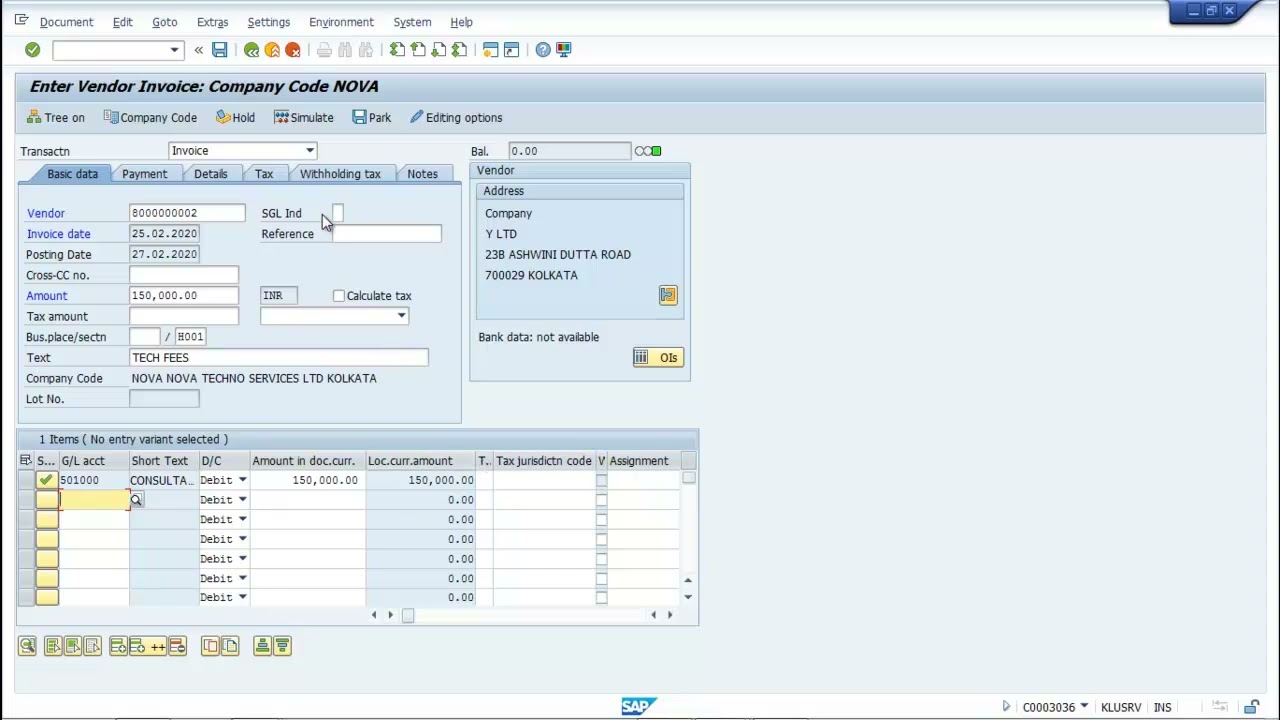Image resolution: width=1280 pixels, height=720 pixels.
Task: Open the Document menu
Action: point(66,22)
